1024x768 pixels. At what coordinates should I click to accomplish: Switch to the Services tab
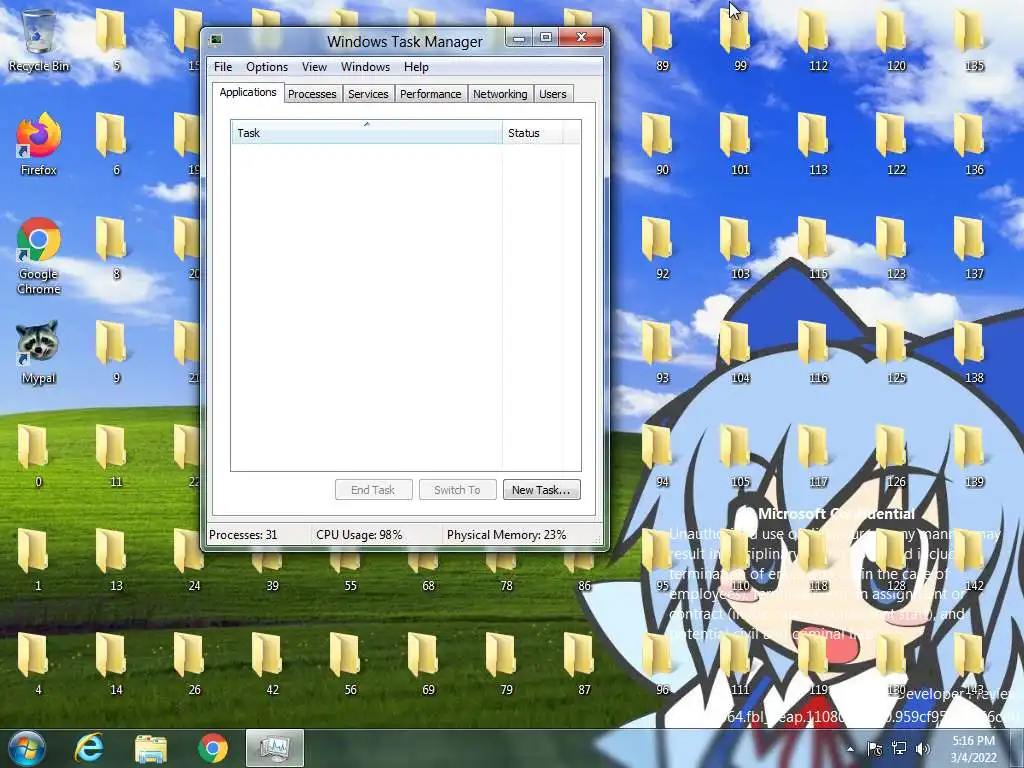[368, 94]
